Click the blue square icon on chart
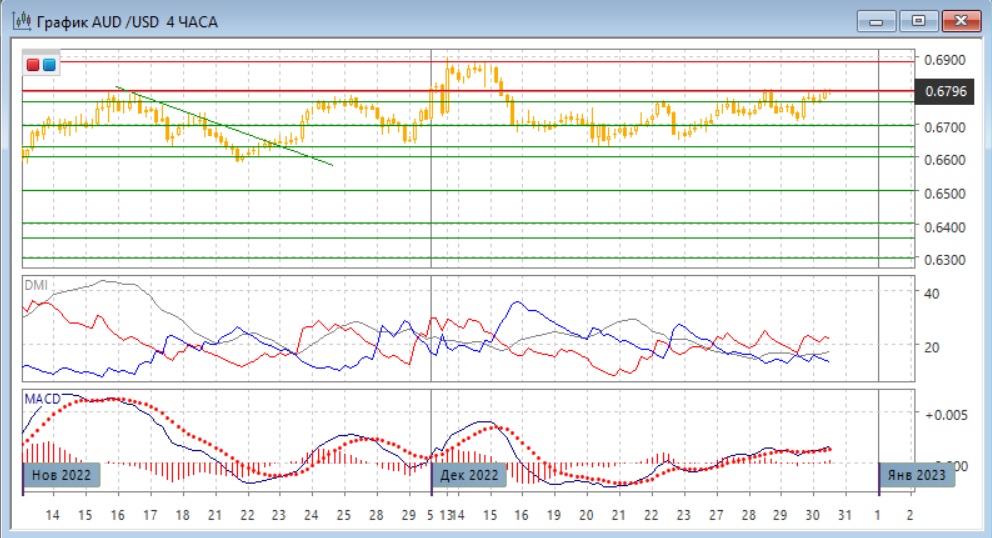Image resolution: width=992 pixels, height=538 pixels. (48, 65)
